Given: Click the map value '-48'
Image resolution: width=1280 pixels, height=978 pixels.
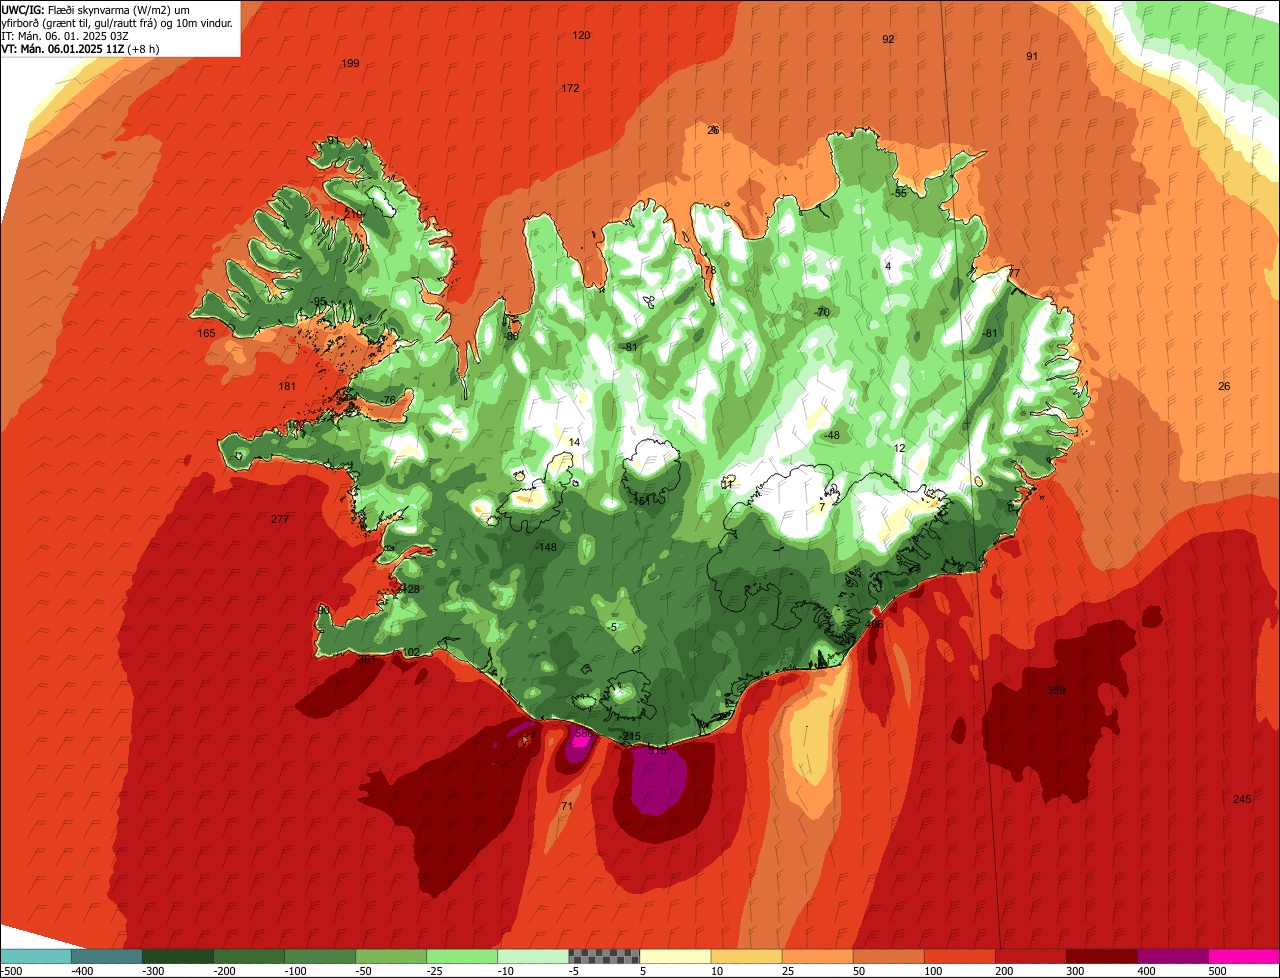Looking at the screenshot, I should tap(832, 435).
